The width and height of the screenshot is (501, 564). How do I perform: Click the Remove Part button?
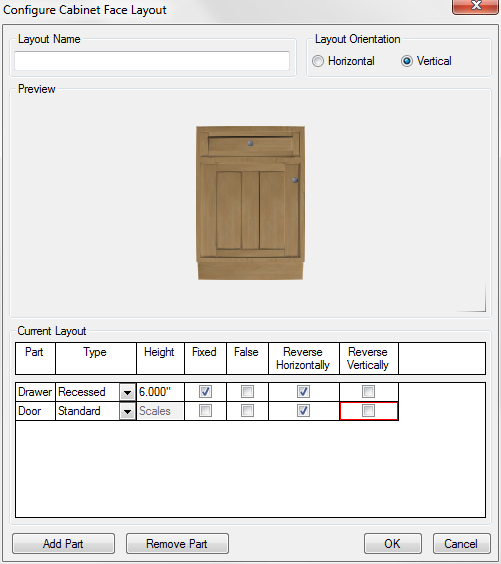177,543
